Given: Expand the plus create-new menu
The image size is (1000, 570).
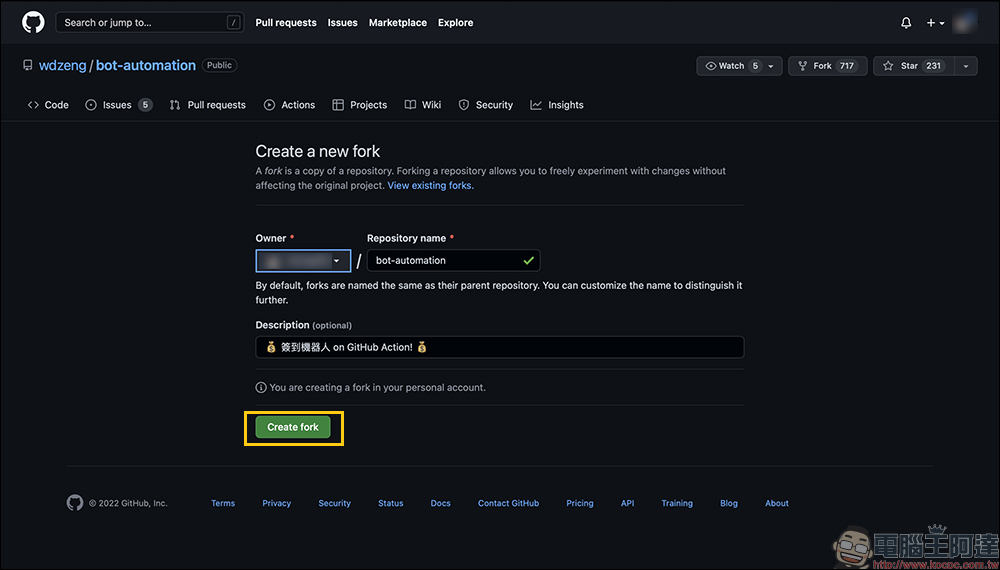Looking at the screenshot, I should click(x=935, y=22).
